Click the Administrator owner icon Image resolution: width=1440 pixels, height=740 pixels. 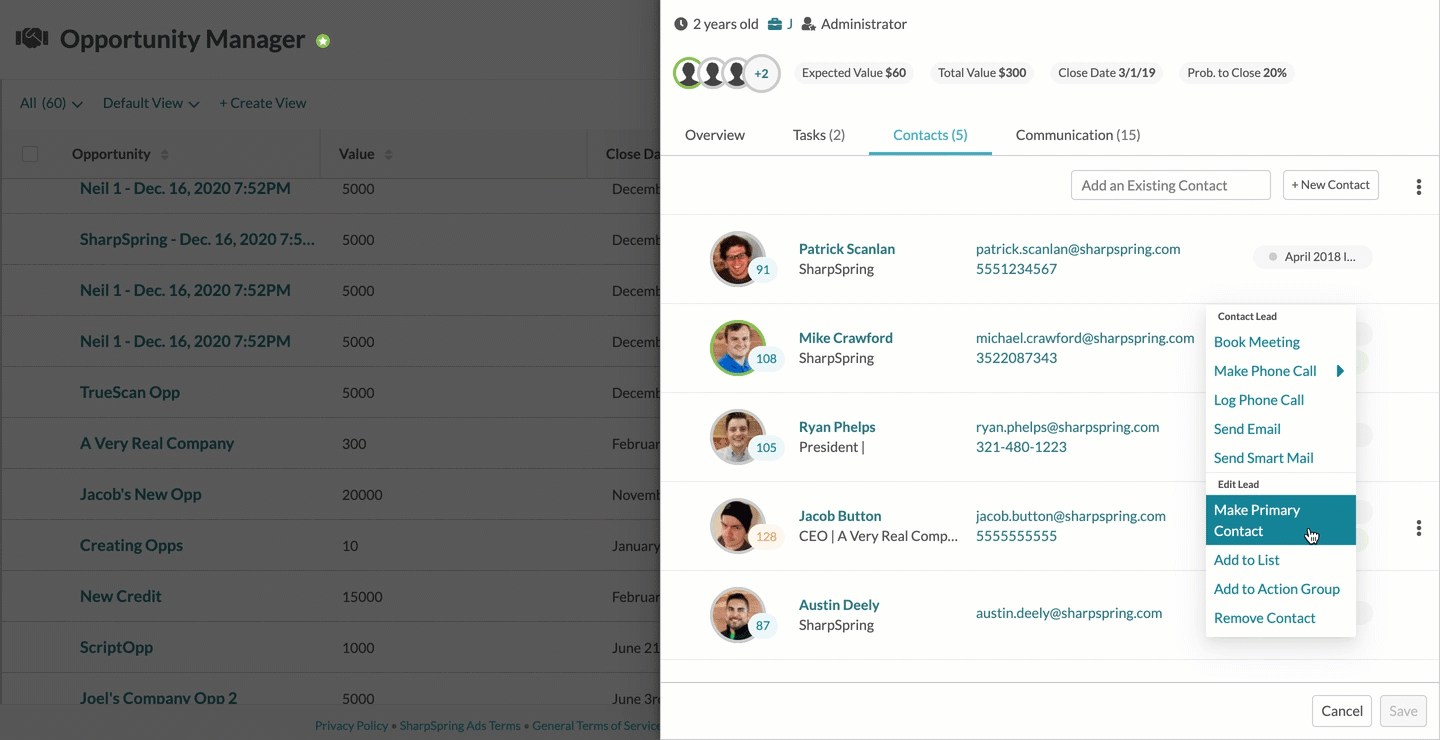click(x=809, y=24)
